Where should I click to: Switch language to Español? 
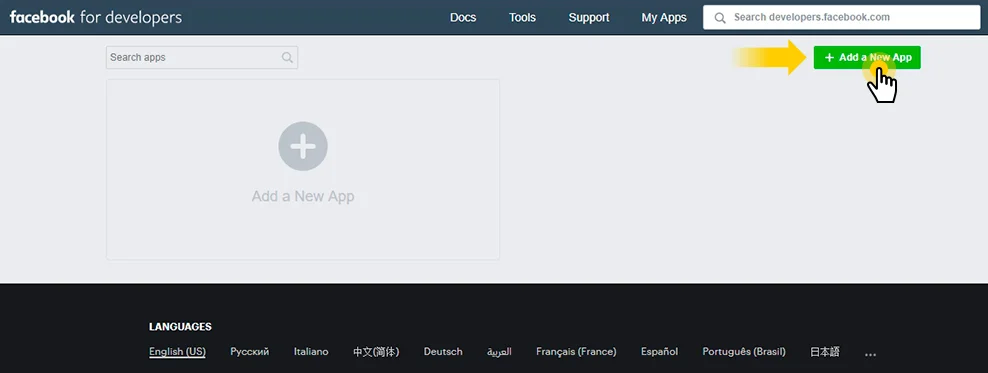click(659, 352)
